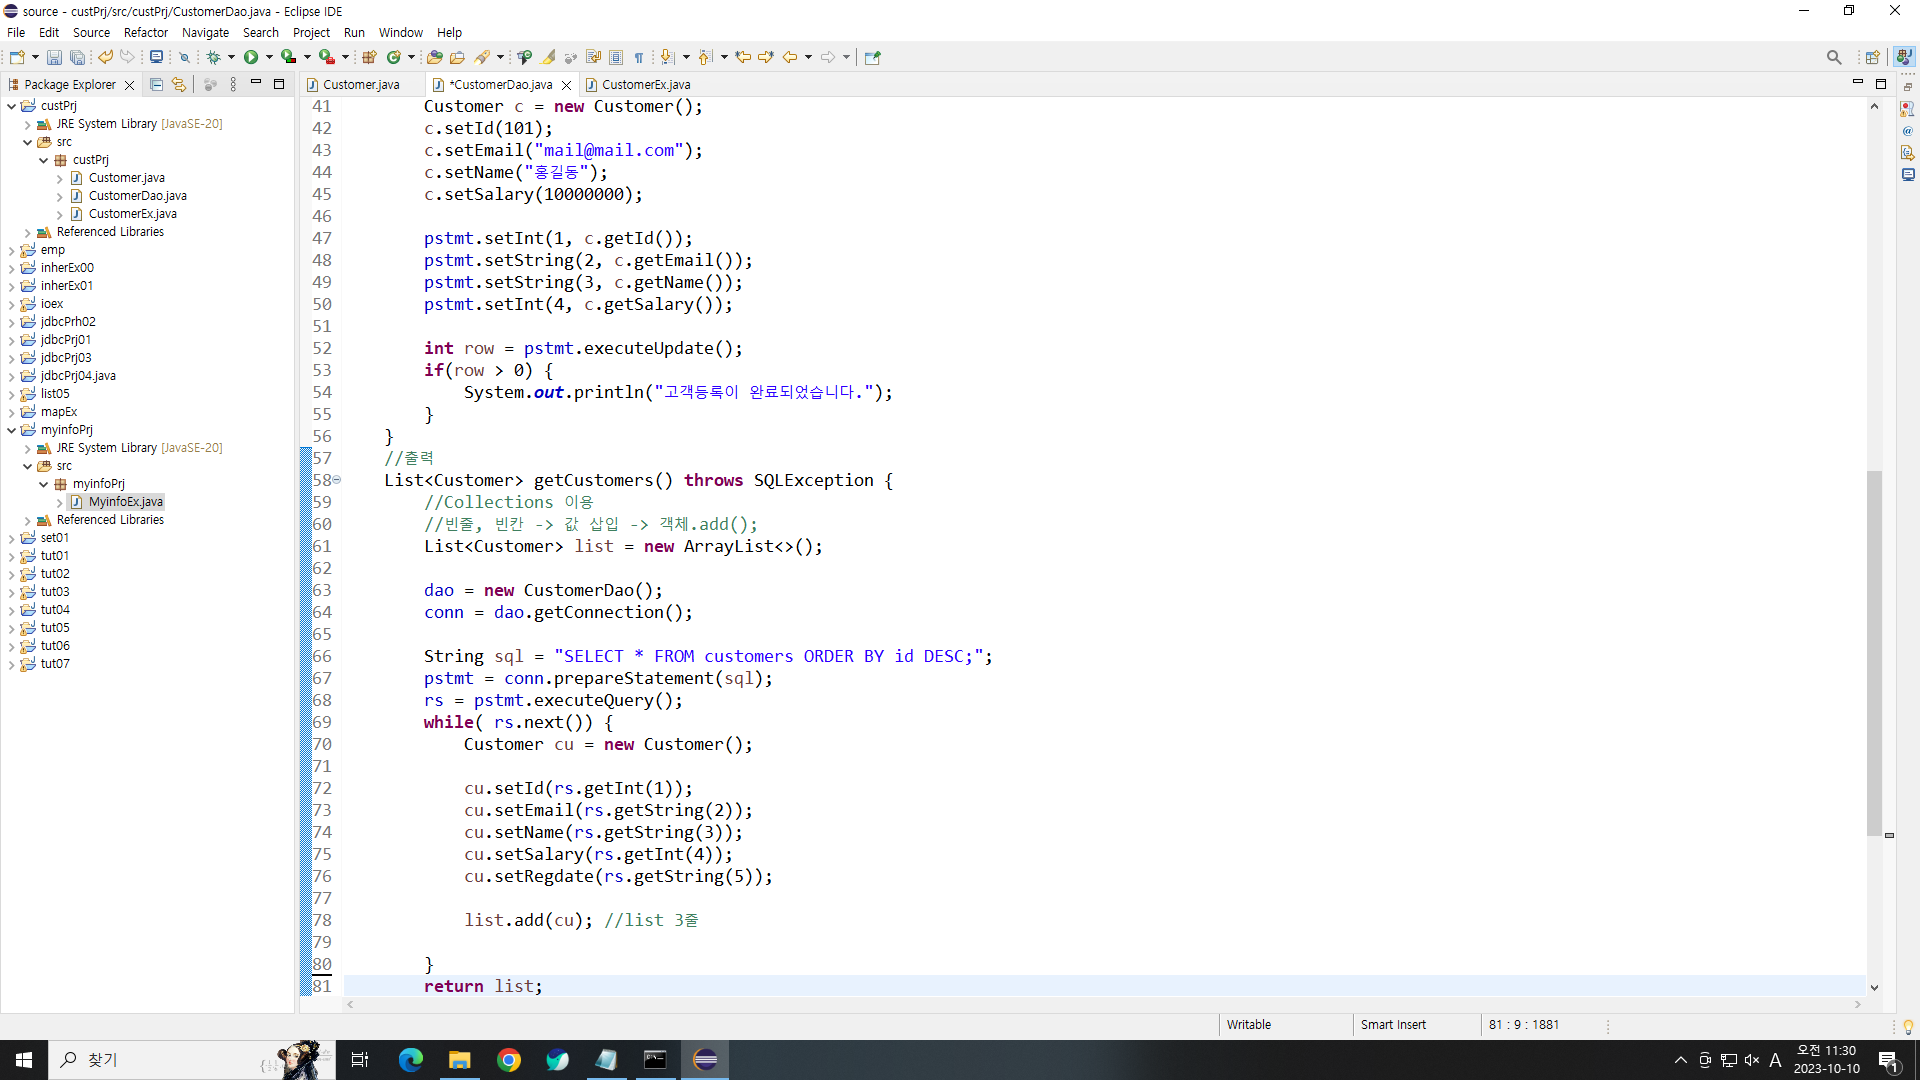1920x1080 pixels.
Task: Toggle Block Selection Mode icon
Action: pos(616,58)
